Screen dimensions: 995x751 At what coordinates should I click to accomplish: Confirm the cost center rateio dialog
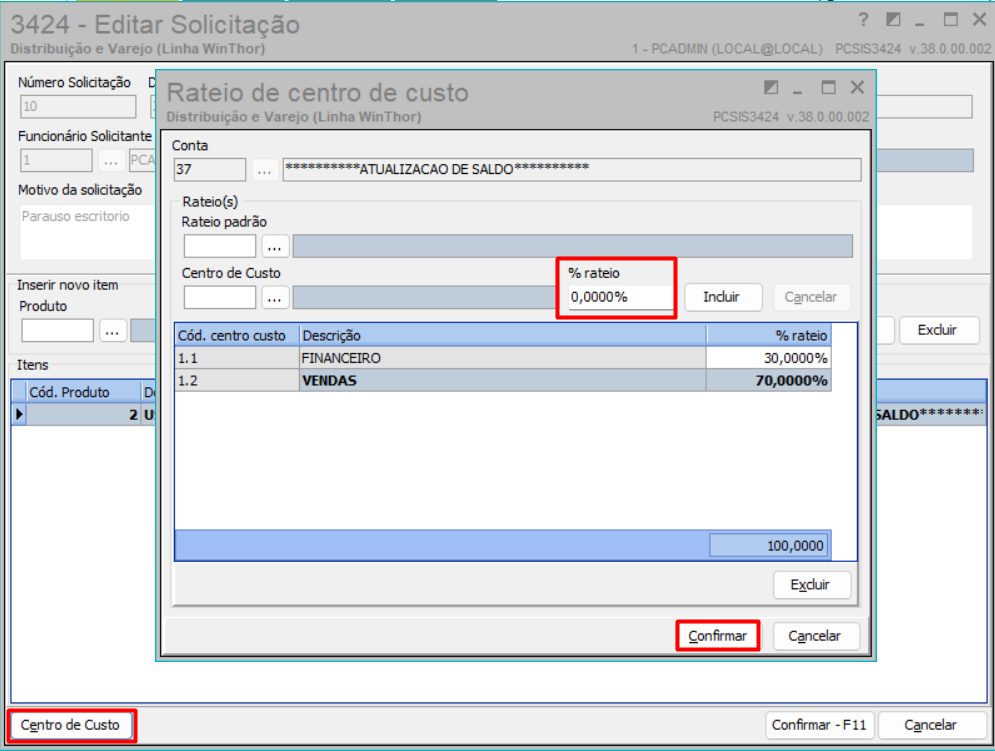point(718,636)
